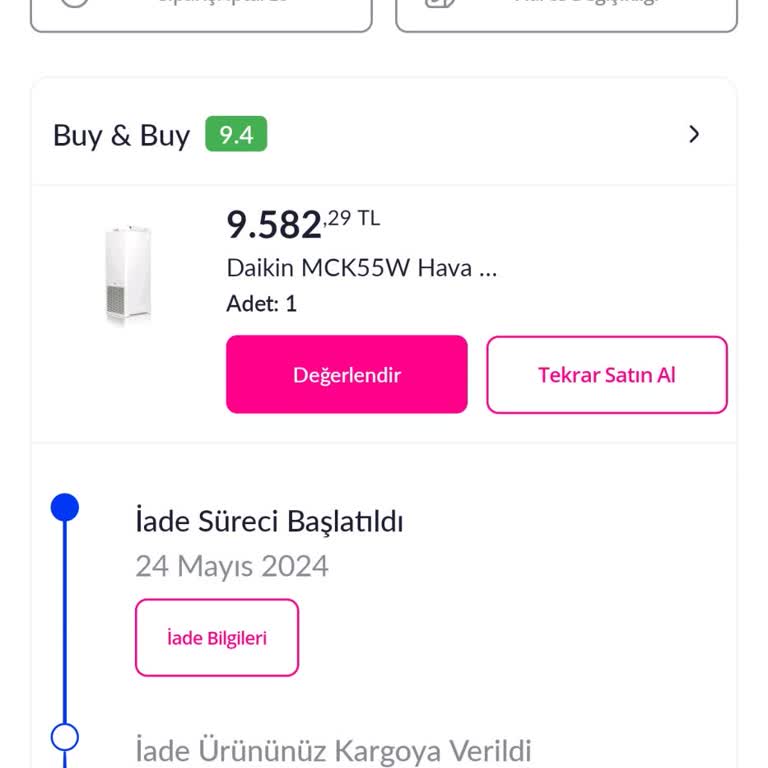Click the partially visible top-right outlined button
This screenshot has height=768, width=768.
tap(566, 12)
